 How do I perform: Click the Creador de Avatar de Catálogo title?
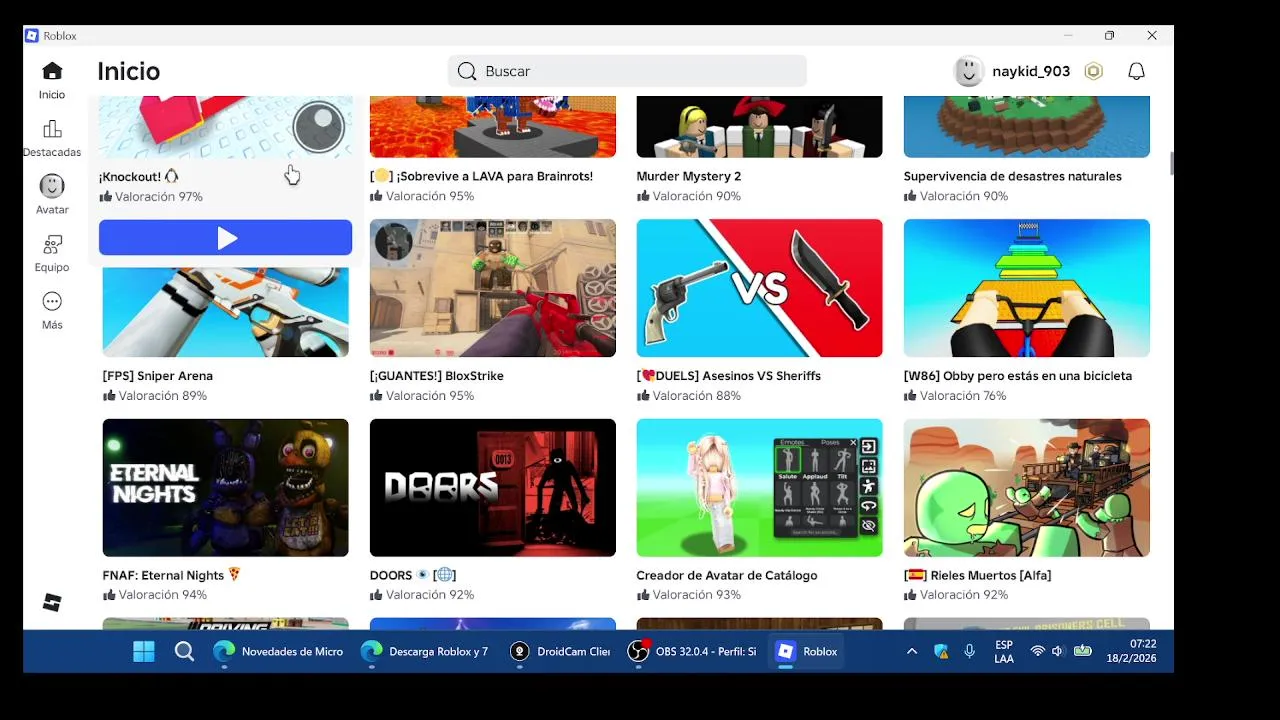point(727,575)
